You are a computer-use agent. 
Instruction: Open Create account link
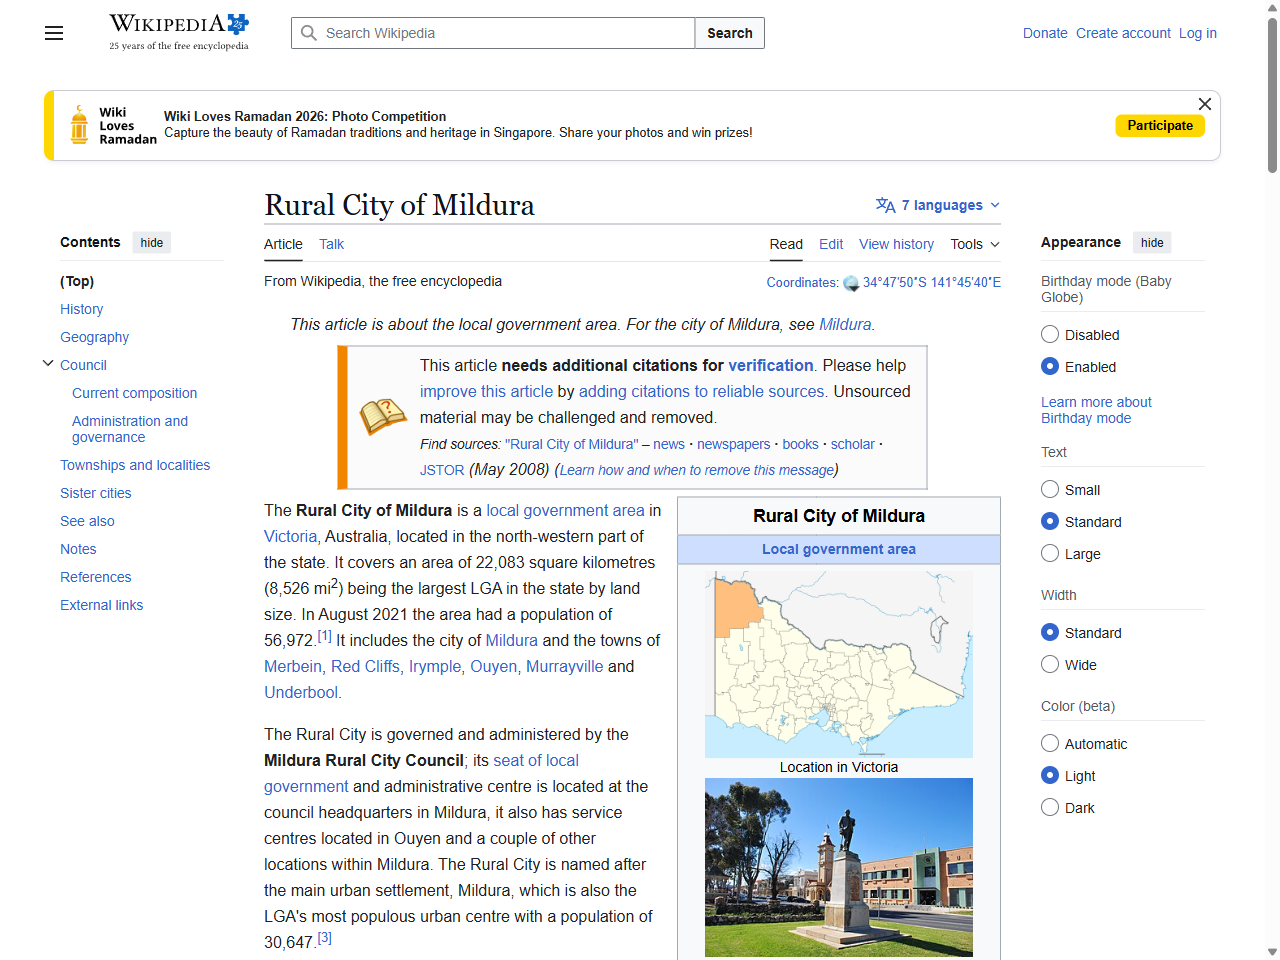1123,33
